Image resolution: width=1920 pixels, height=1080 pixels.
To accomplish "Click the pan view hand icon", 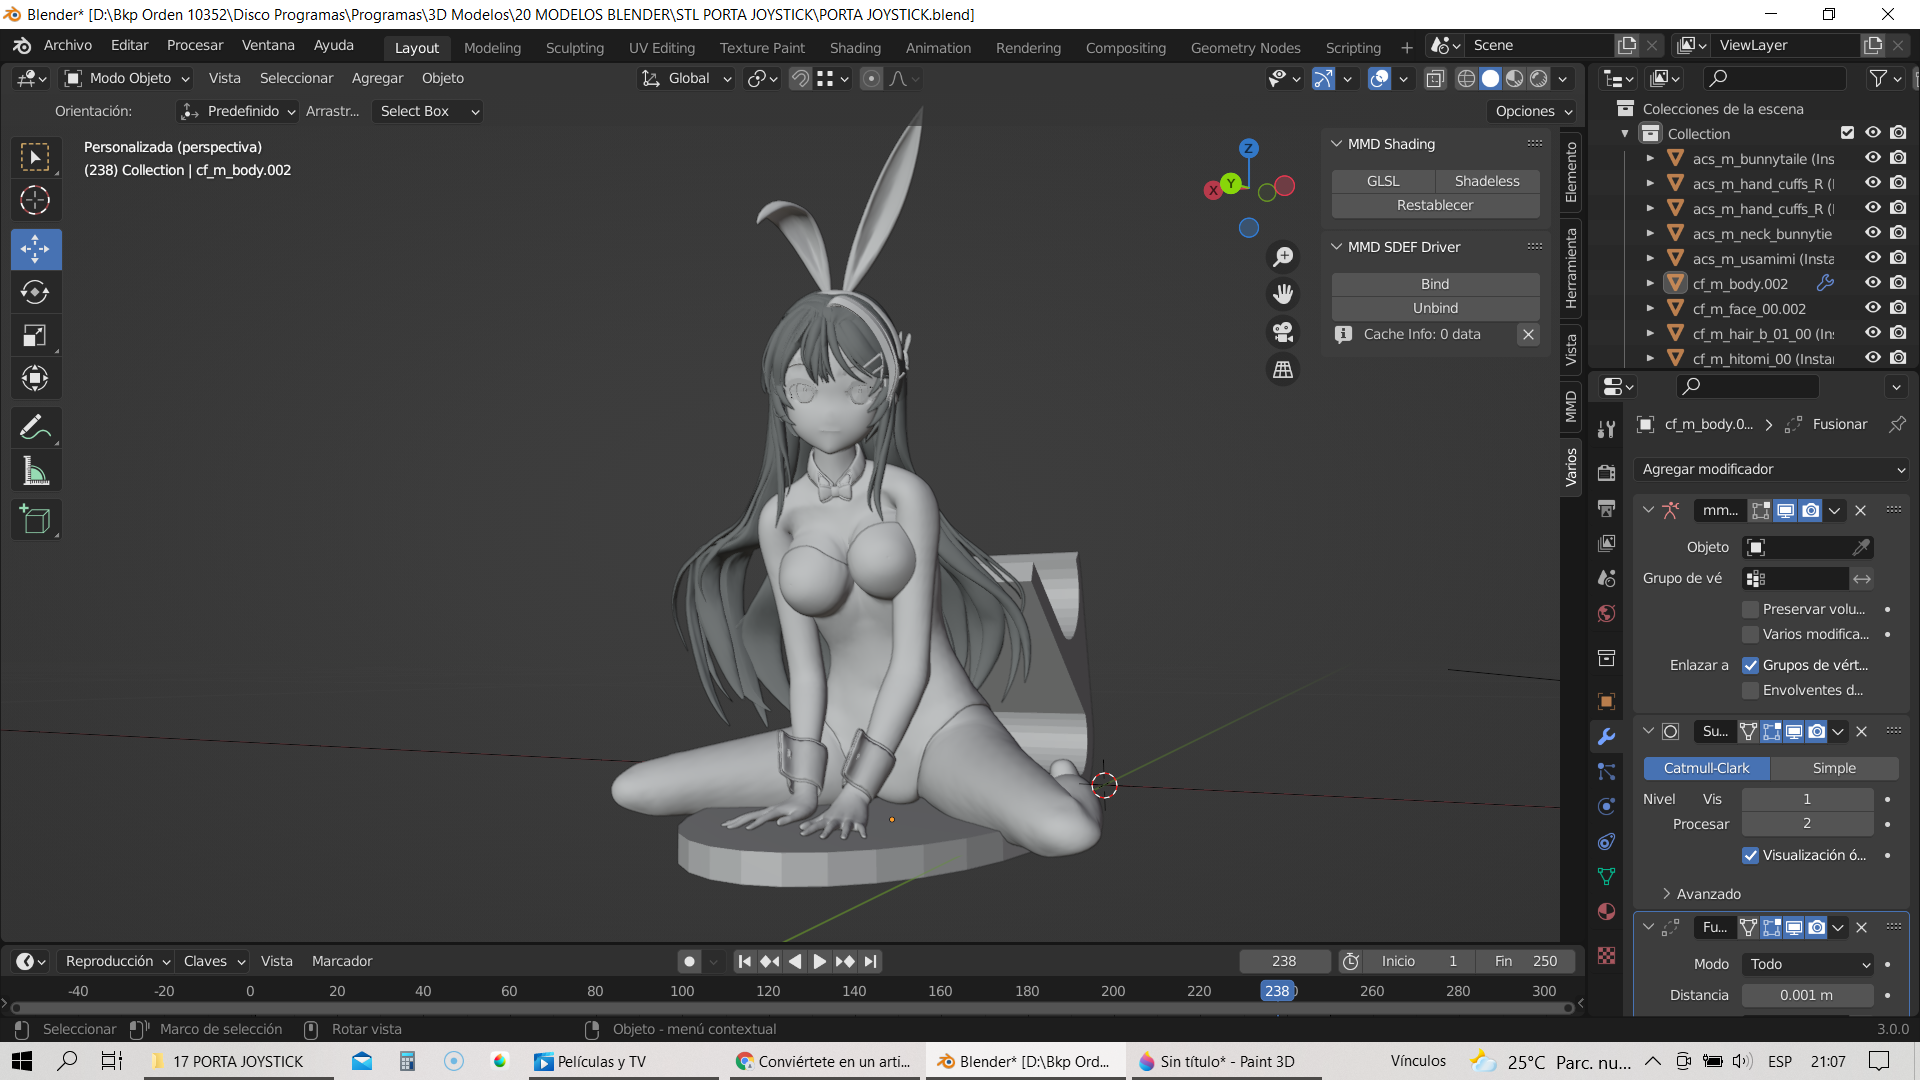I will [x=1283, y=294].
